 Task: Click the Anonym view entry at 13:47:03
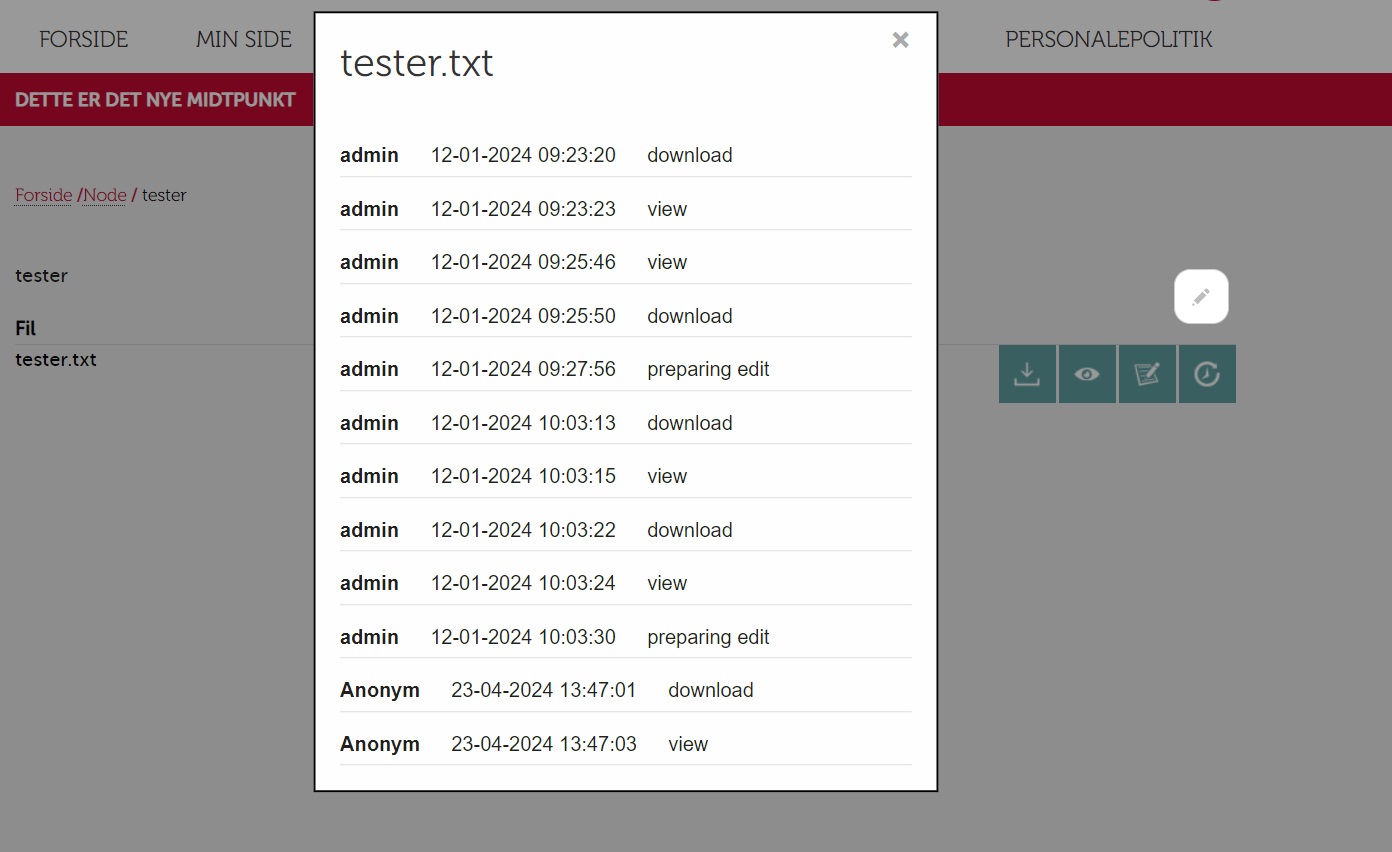click(x=625, y=744)
